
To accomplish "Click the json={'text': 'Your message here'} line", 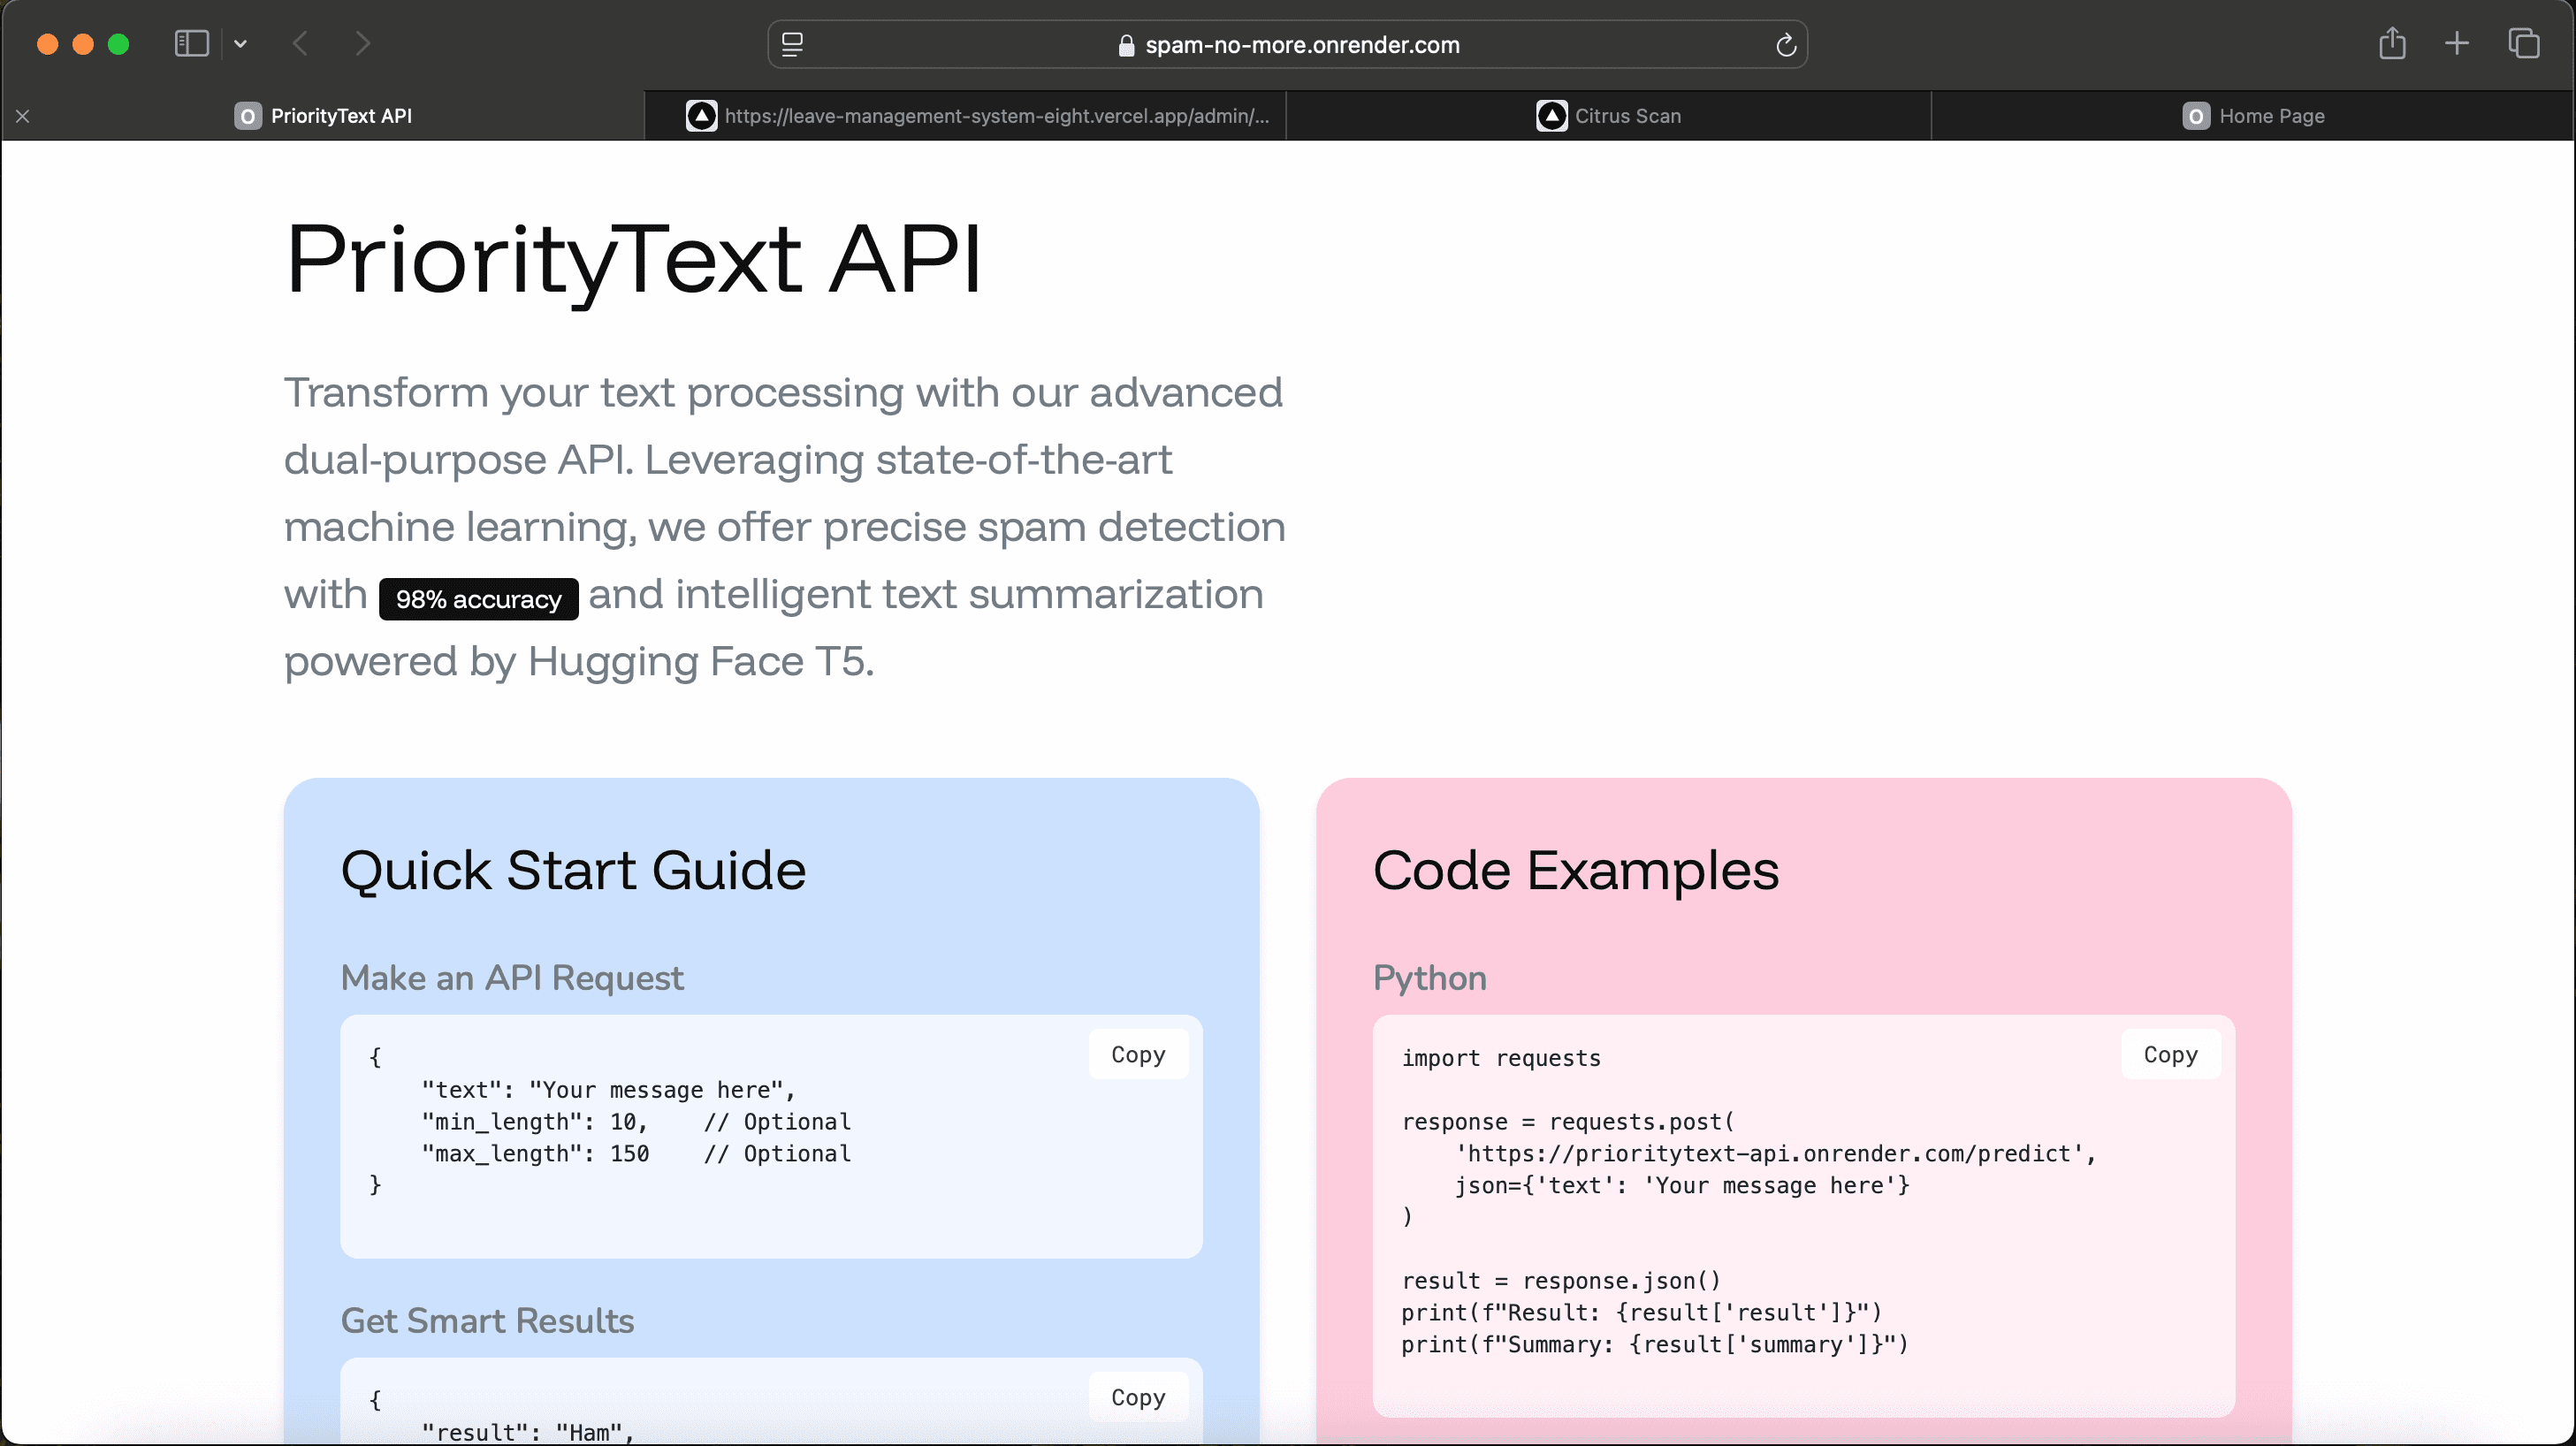I will 1682,1185.
